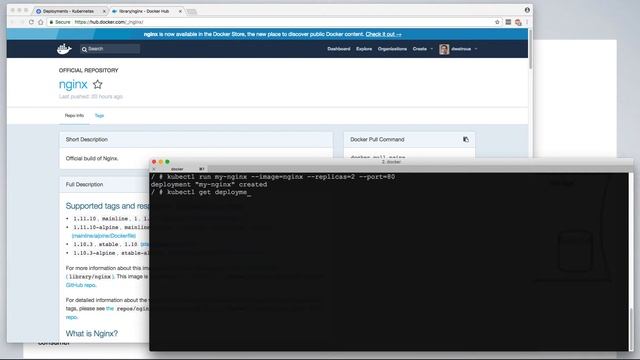
Task: Bookmark this page with the star icon
Action: tap(497, 22)
